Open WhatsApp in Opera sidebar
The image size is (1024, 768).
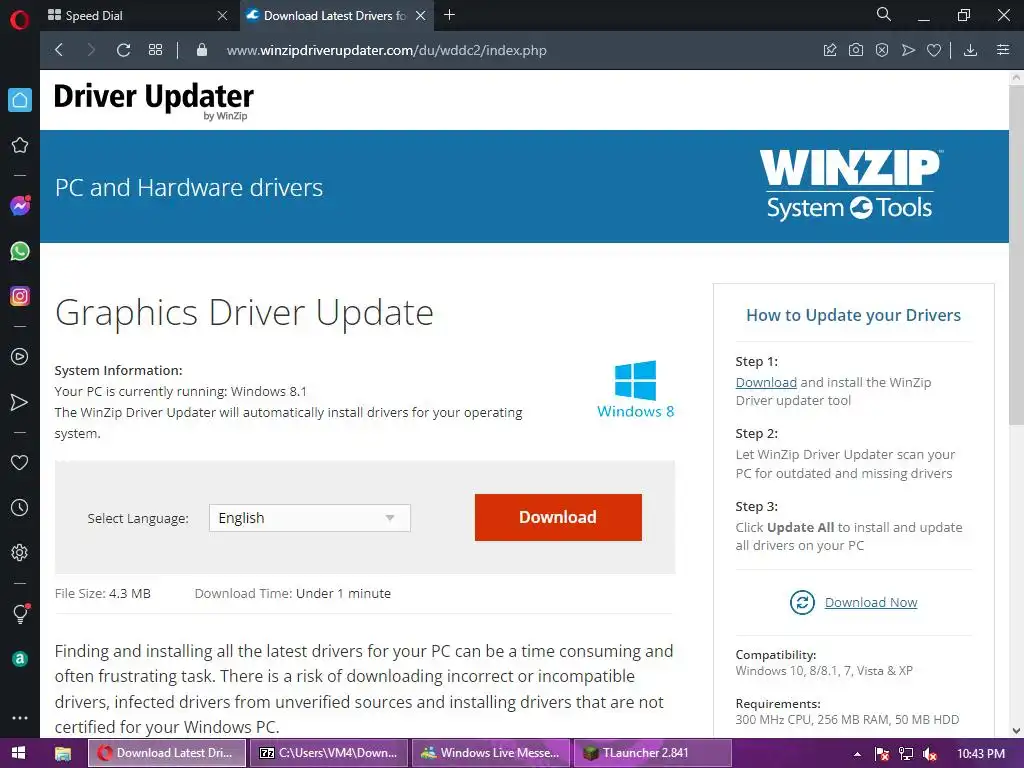[x=20, y=251]
